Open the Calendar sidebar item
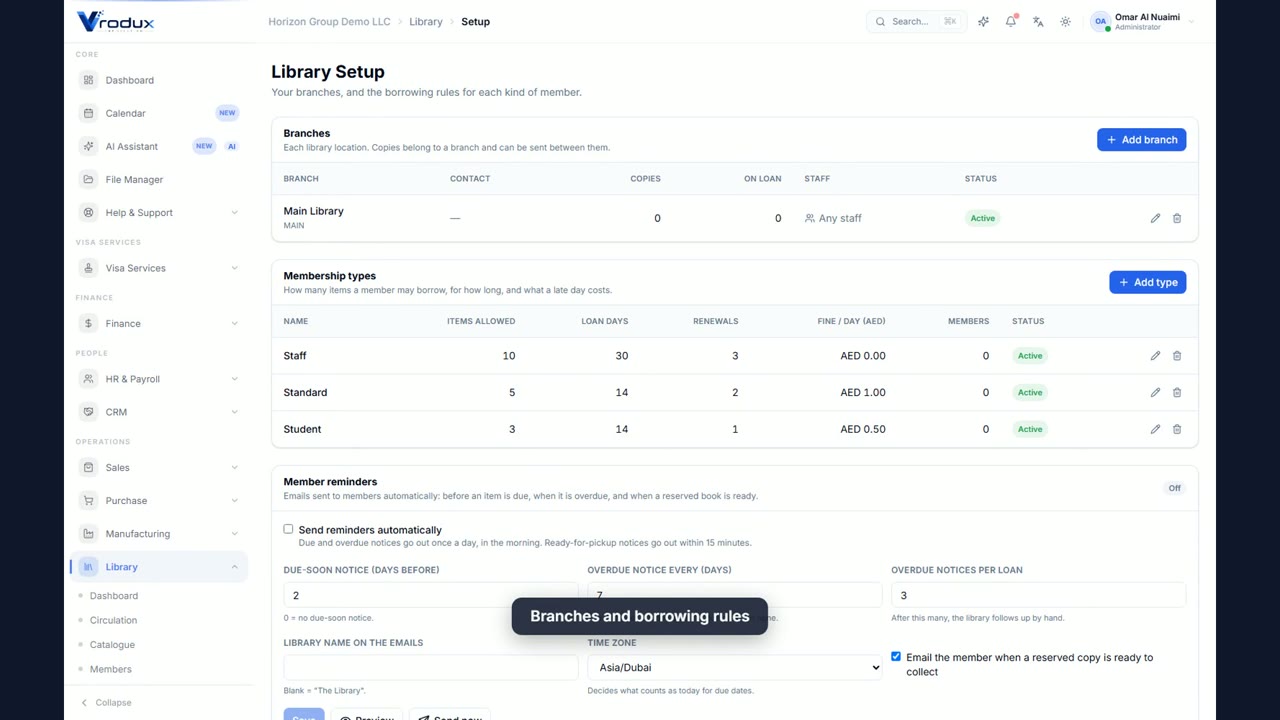 click(x=159, y=113)
